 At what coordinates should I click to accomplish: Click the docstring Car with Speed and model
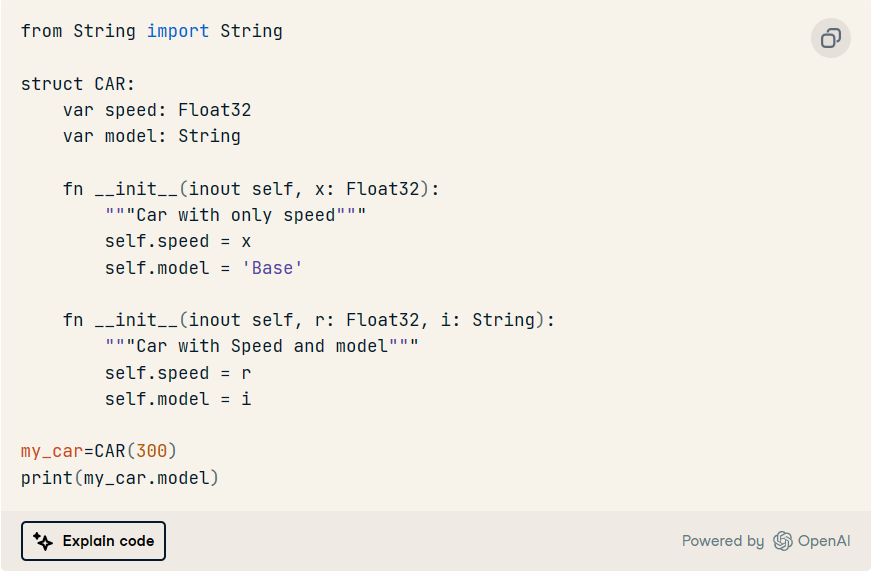pyautogui.click(x=262, y=346)
